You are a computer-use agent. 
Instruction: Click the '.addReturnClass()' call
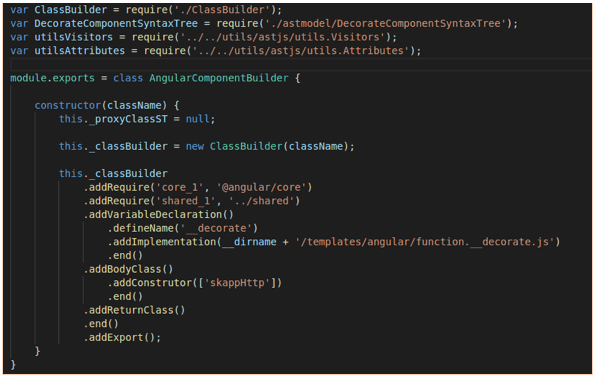click(x=134, y=310)
